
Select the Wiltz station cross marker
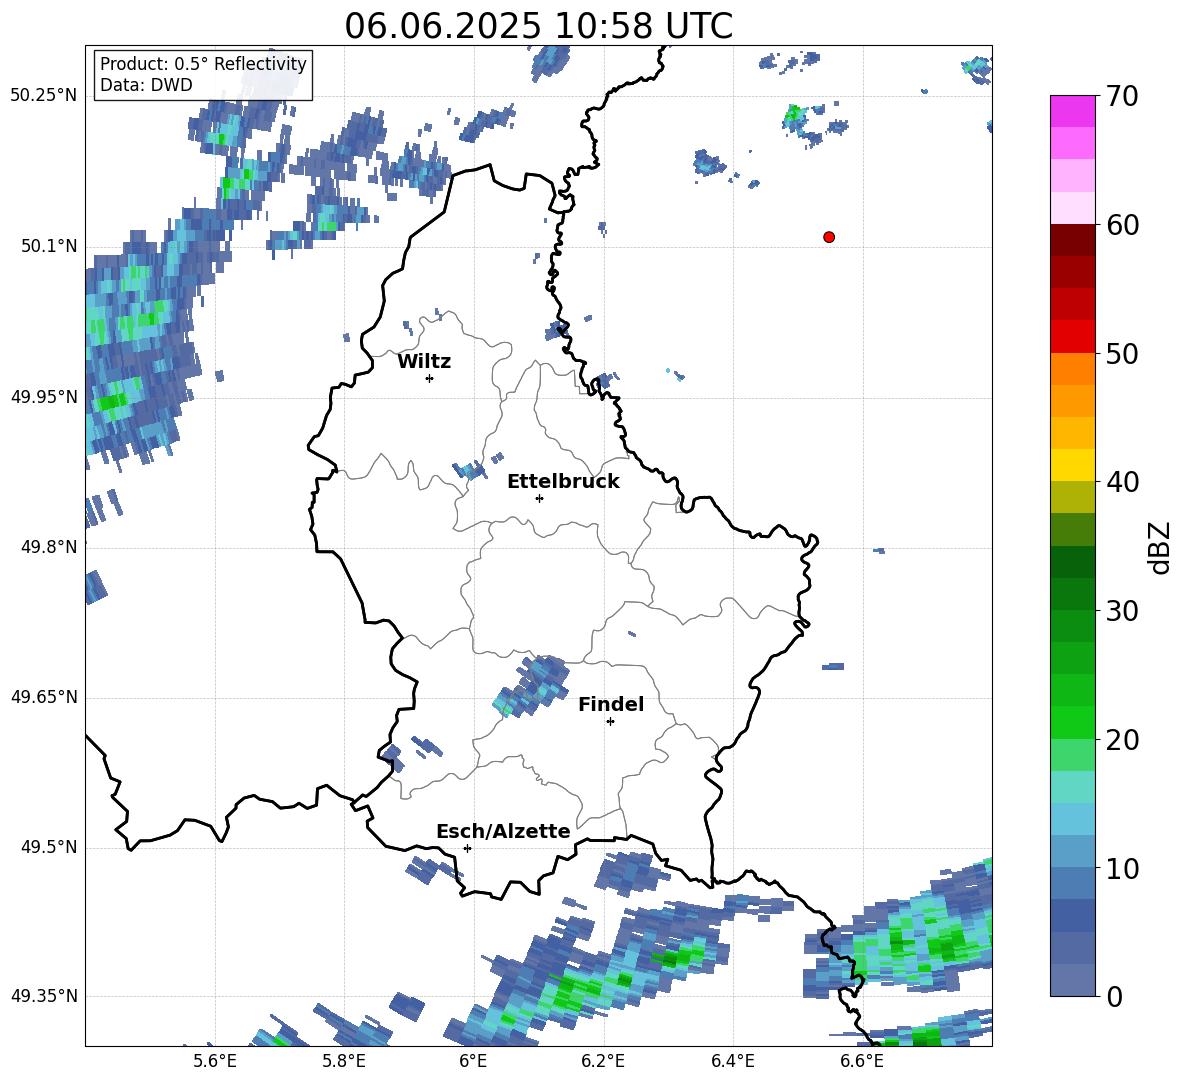[x=430, y=378]
